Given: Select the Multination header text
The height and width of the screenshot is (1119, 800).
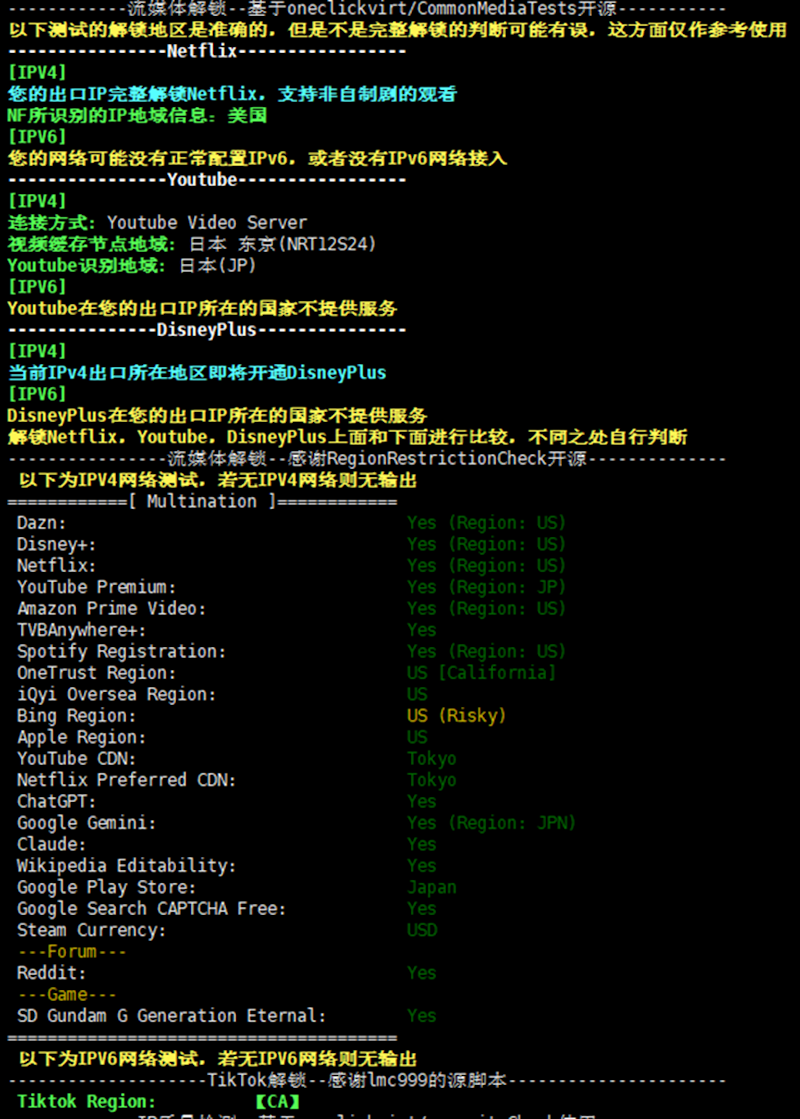Looking at the screenshot, I should pyautogui.click(x=202, y=502).
